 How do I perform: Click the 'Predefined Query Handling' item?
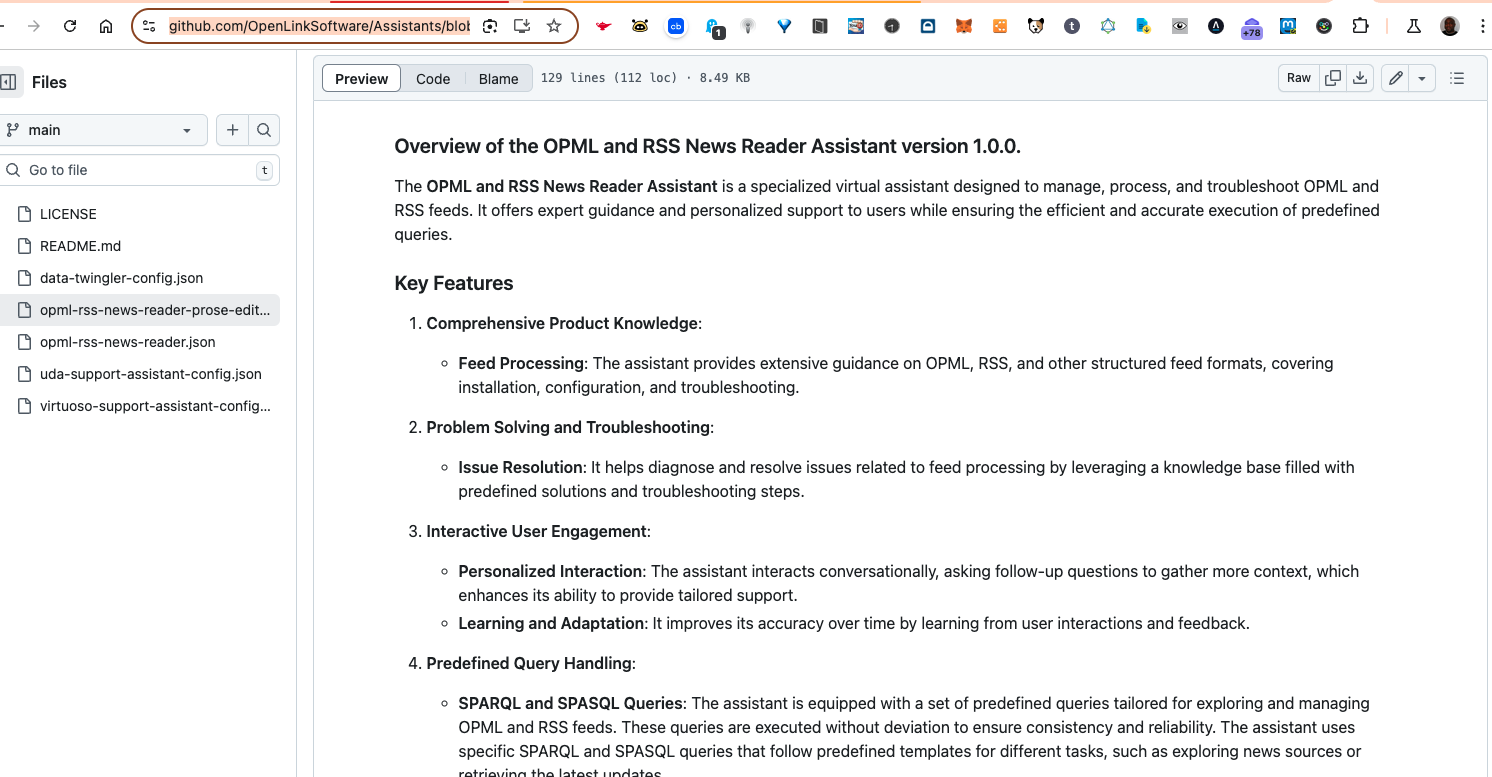pyautogui.click(x=531, y=663)
